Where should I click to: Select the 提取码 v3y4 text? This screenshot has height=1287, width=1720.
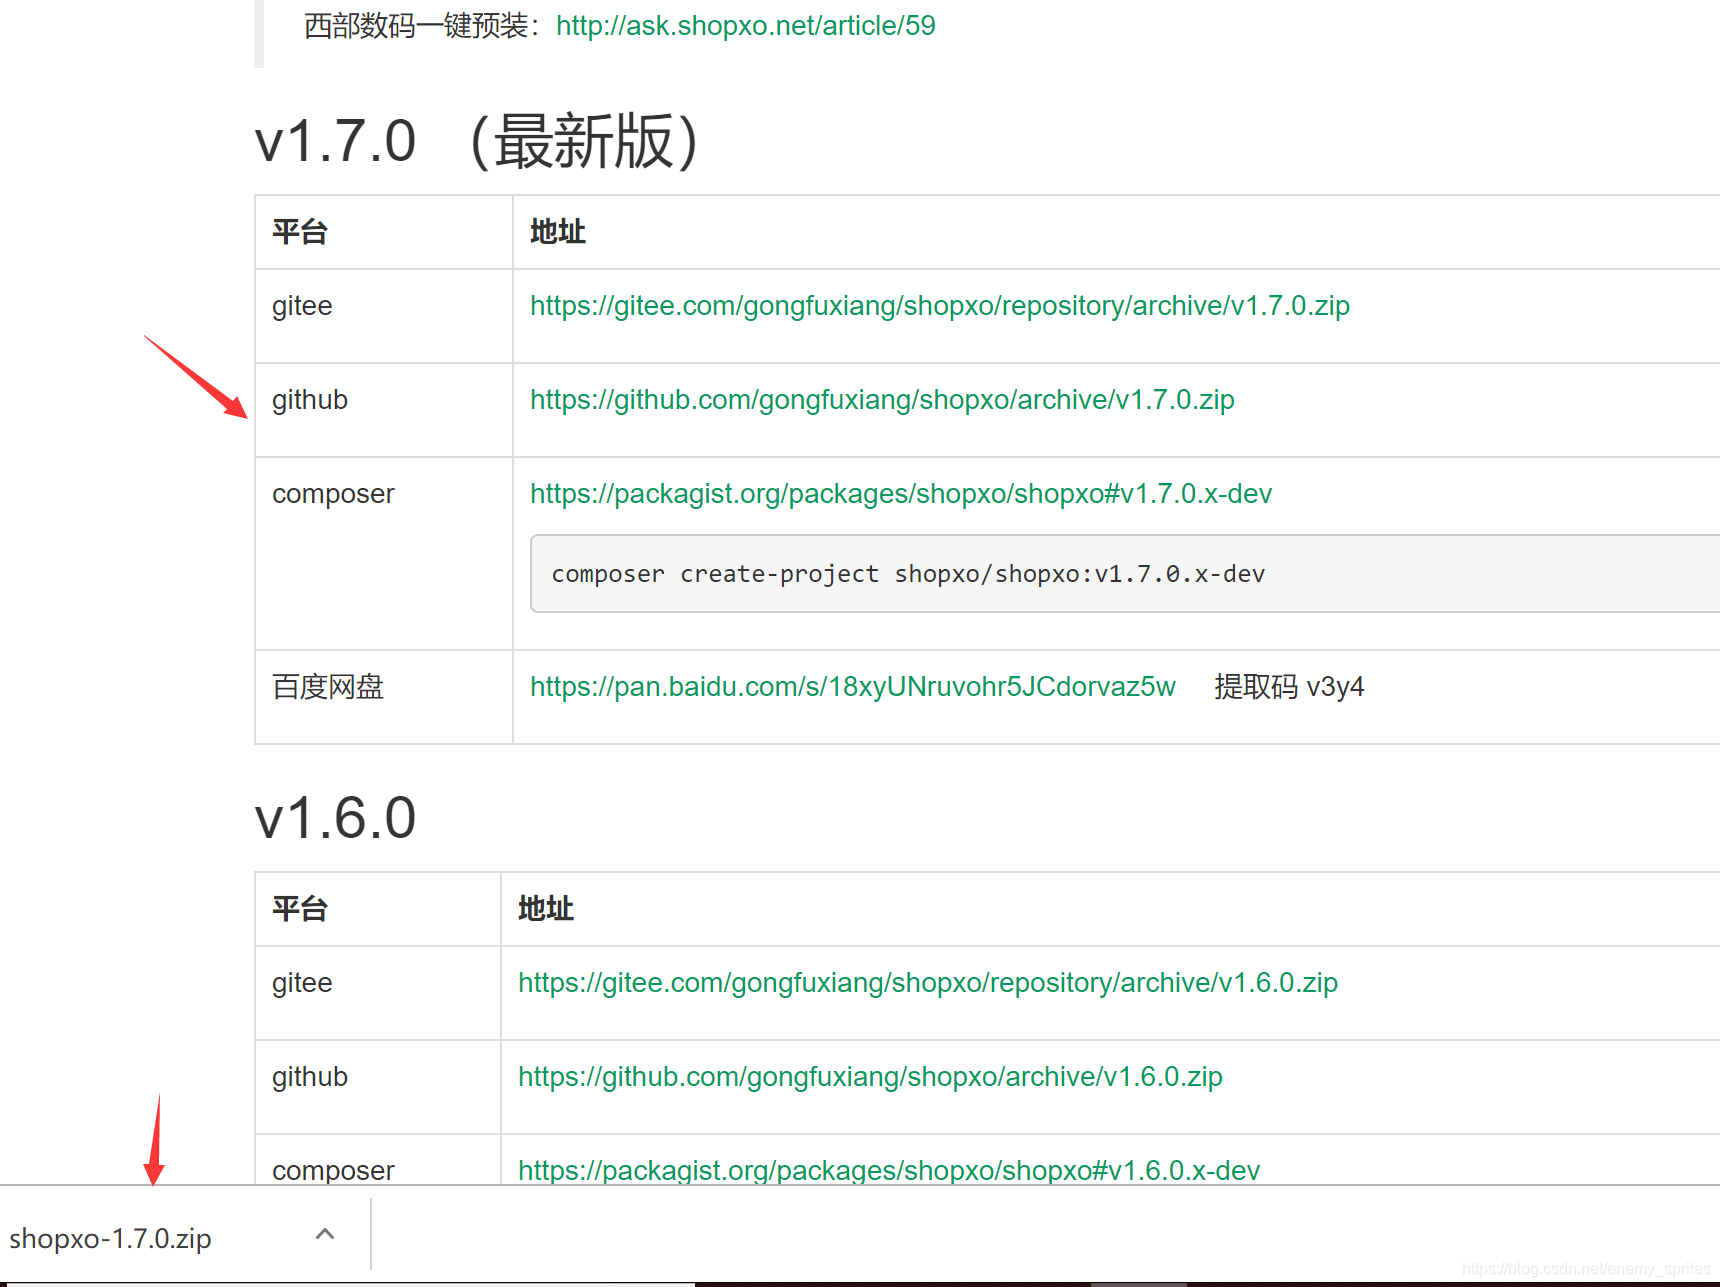click(x=1289, y=687)
